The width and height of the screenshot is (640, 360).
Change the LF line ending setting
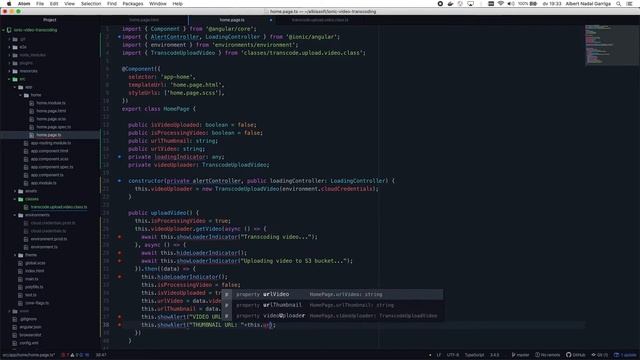(x=439, y=355)
